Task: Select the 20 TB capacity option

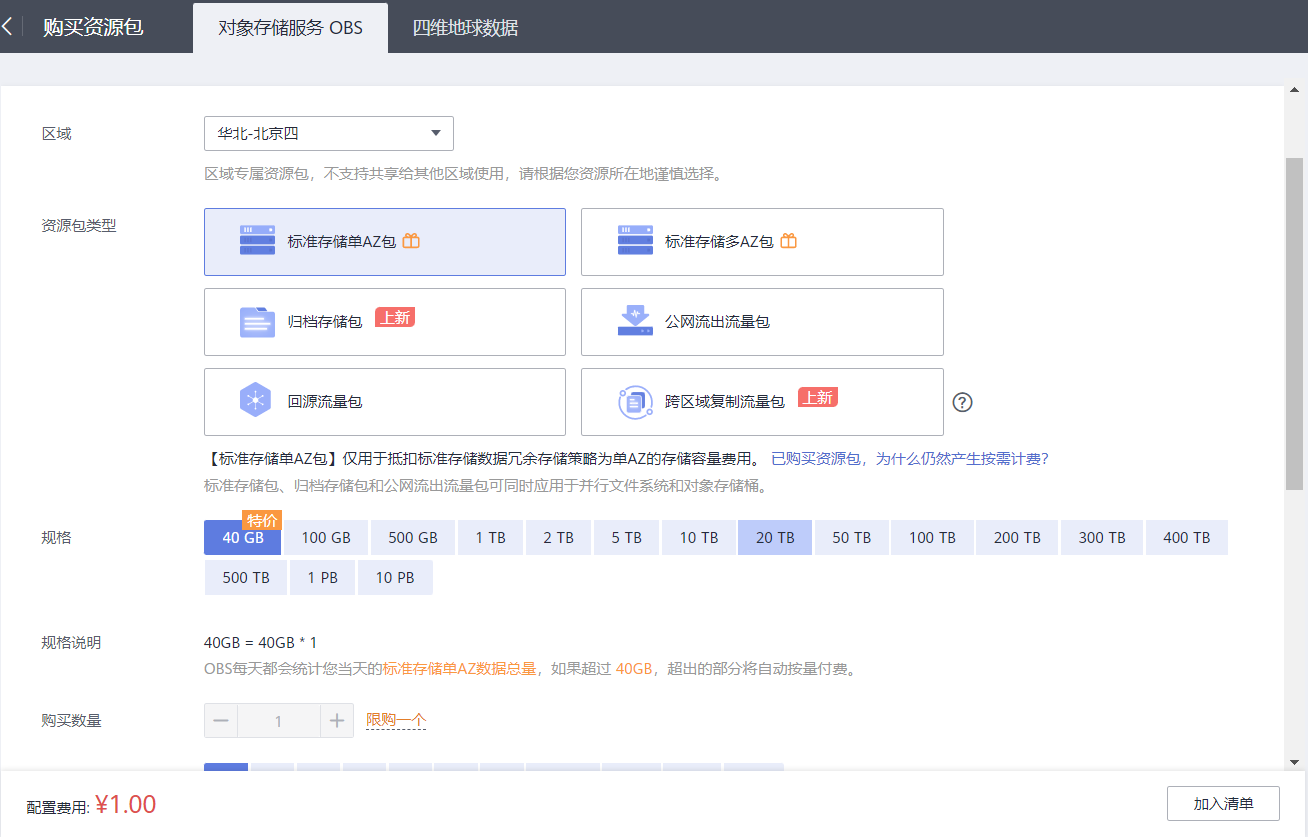Action: click(x=774, y=537)
